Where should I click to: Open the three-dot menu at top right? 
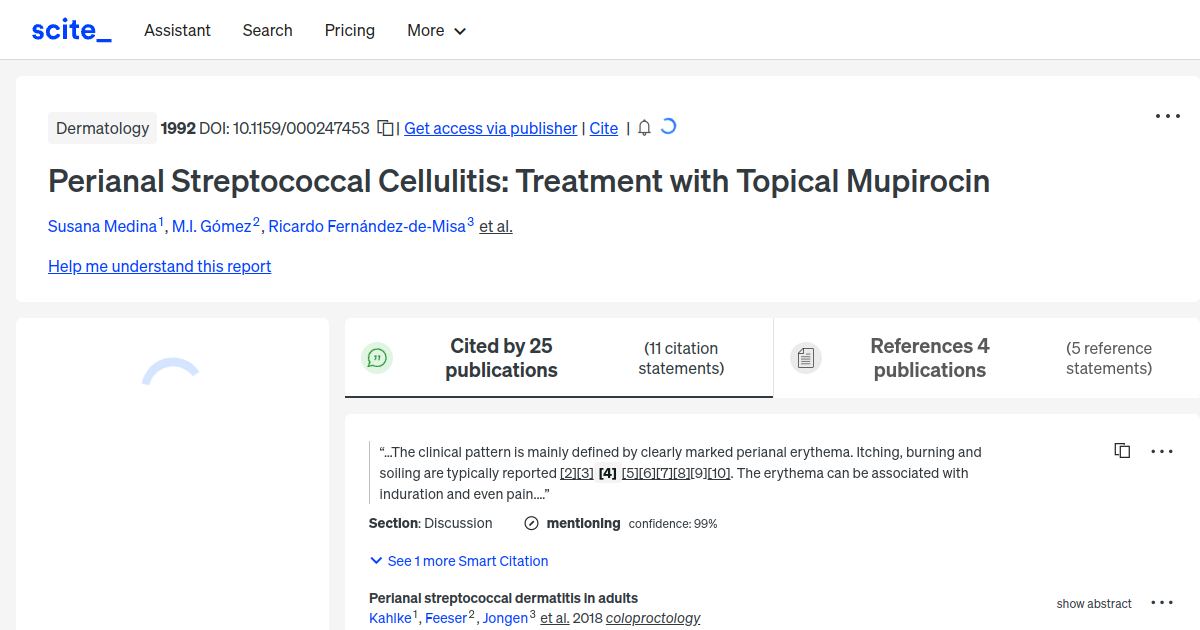click(1167, 116)
